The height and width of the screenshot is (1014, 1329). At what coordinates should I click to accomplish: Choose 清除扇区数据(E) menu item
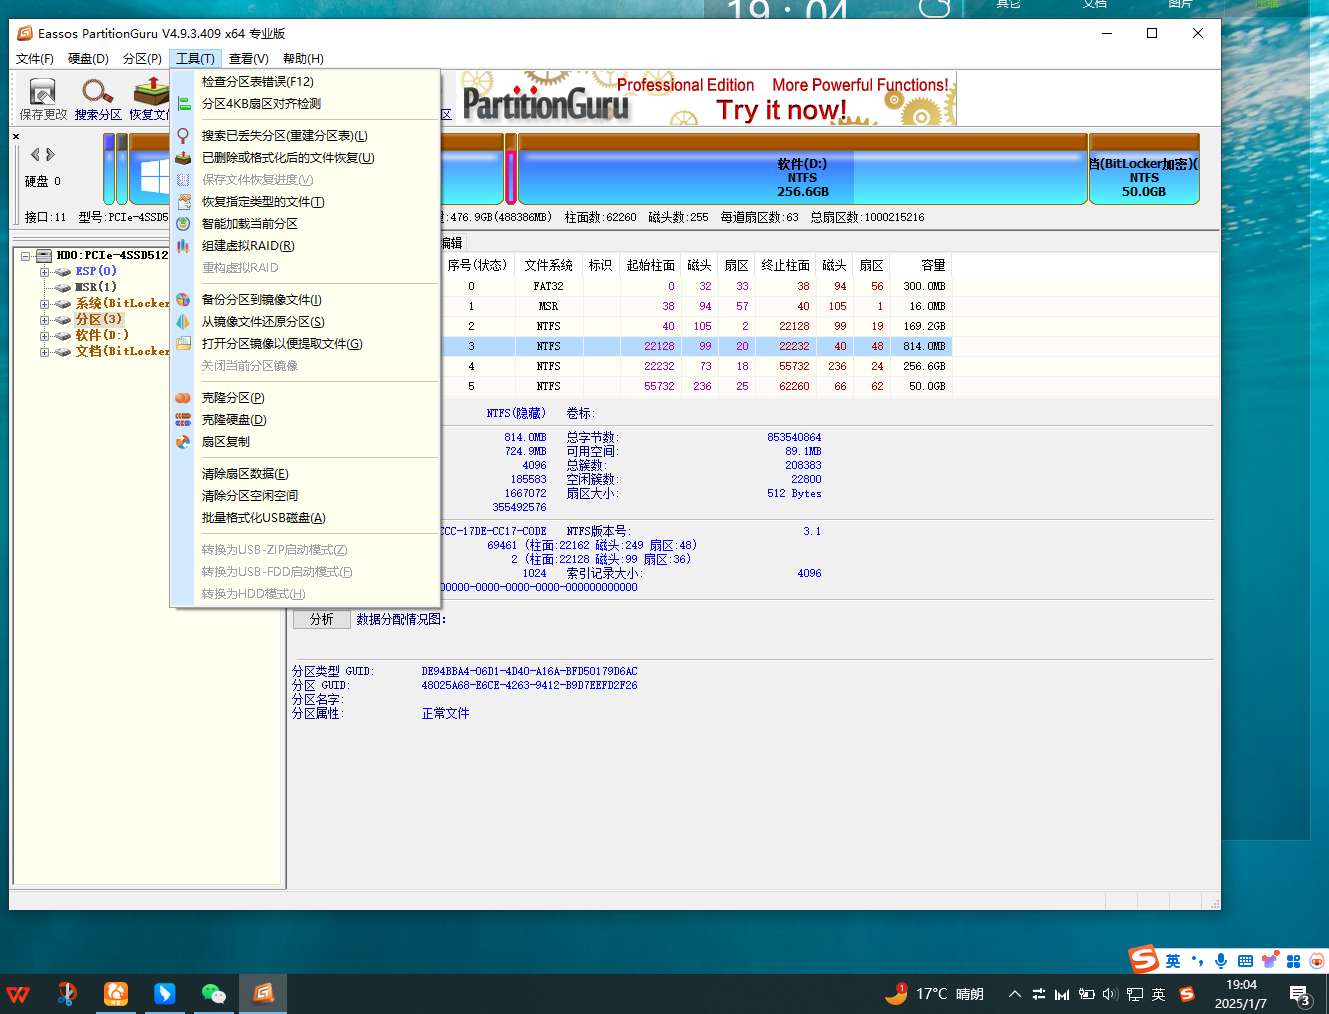306,474
